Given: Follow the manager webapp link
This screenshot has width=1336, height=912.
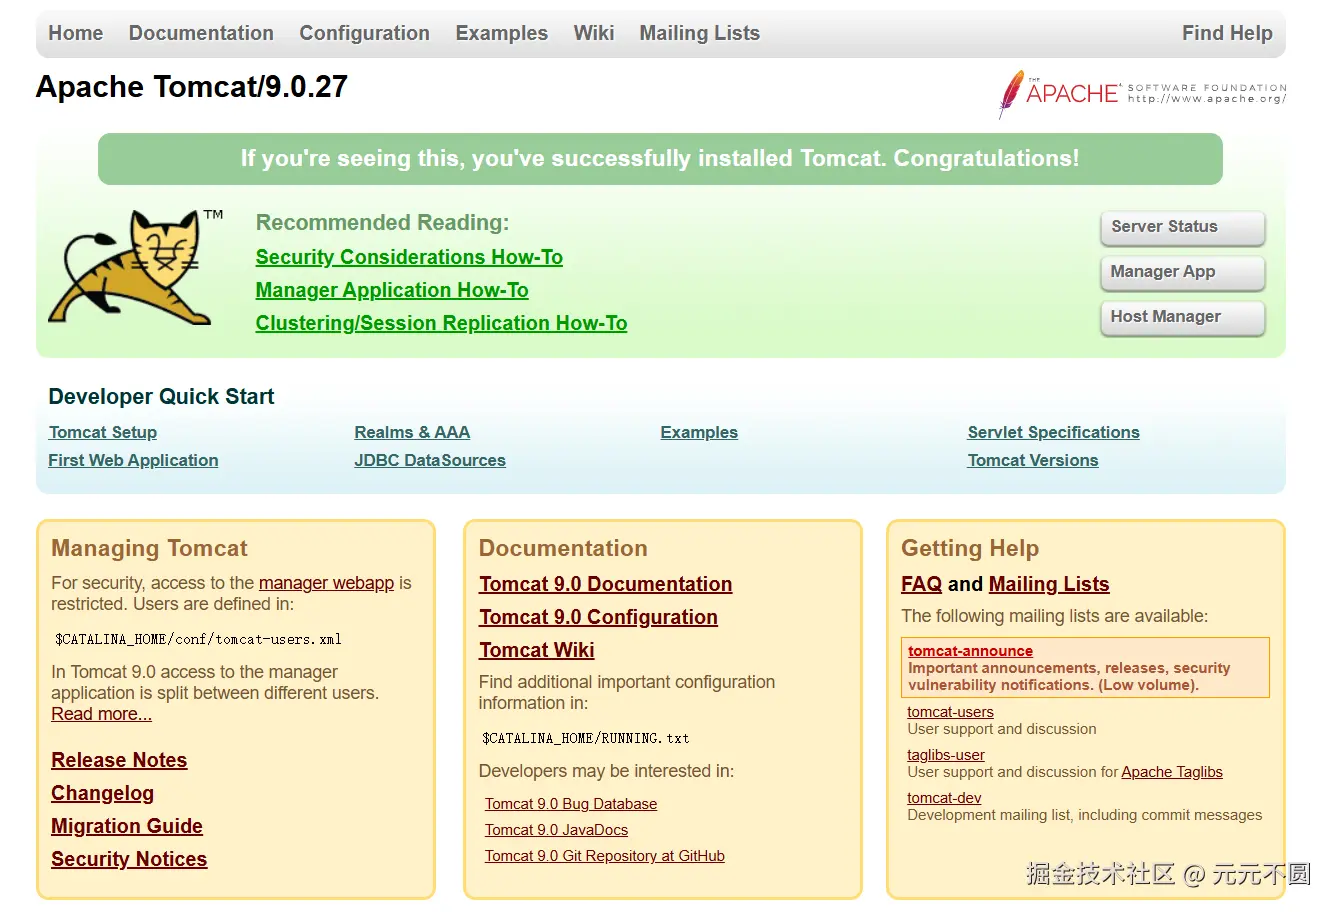Looking at the screenshot, I should pyautogui.click(x=326, y=583).
